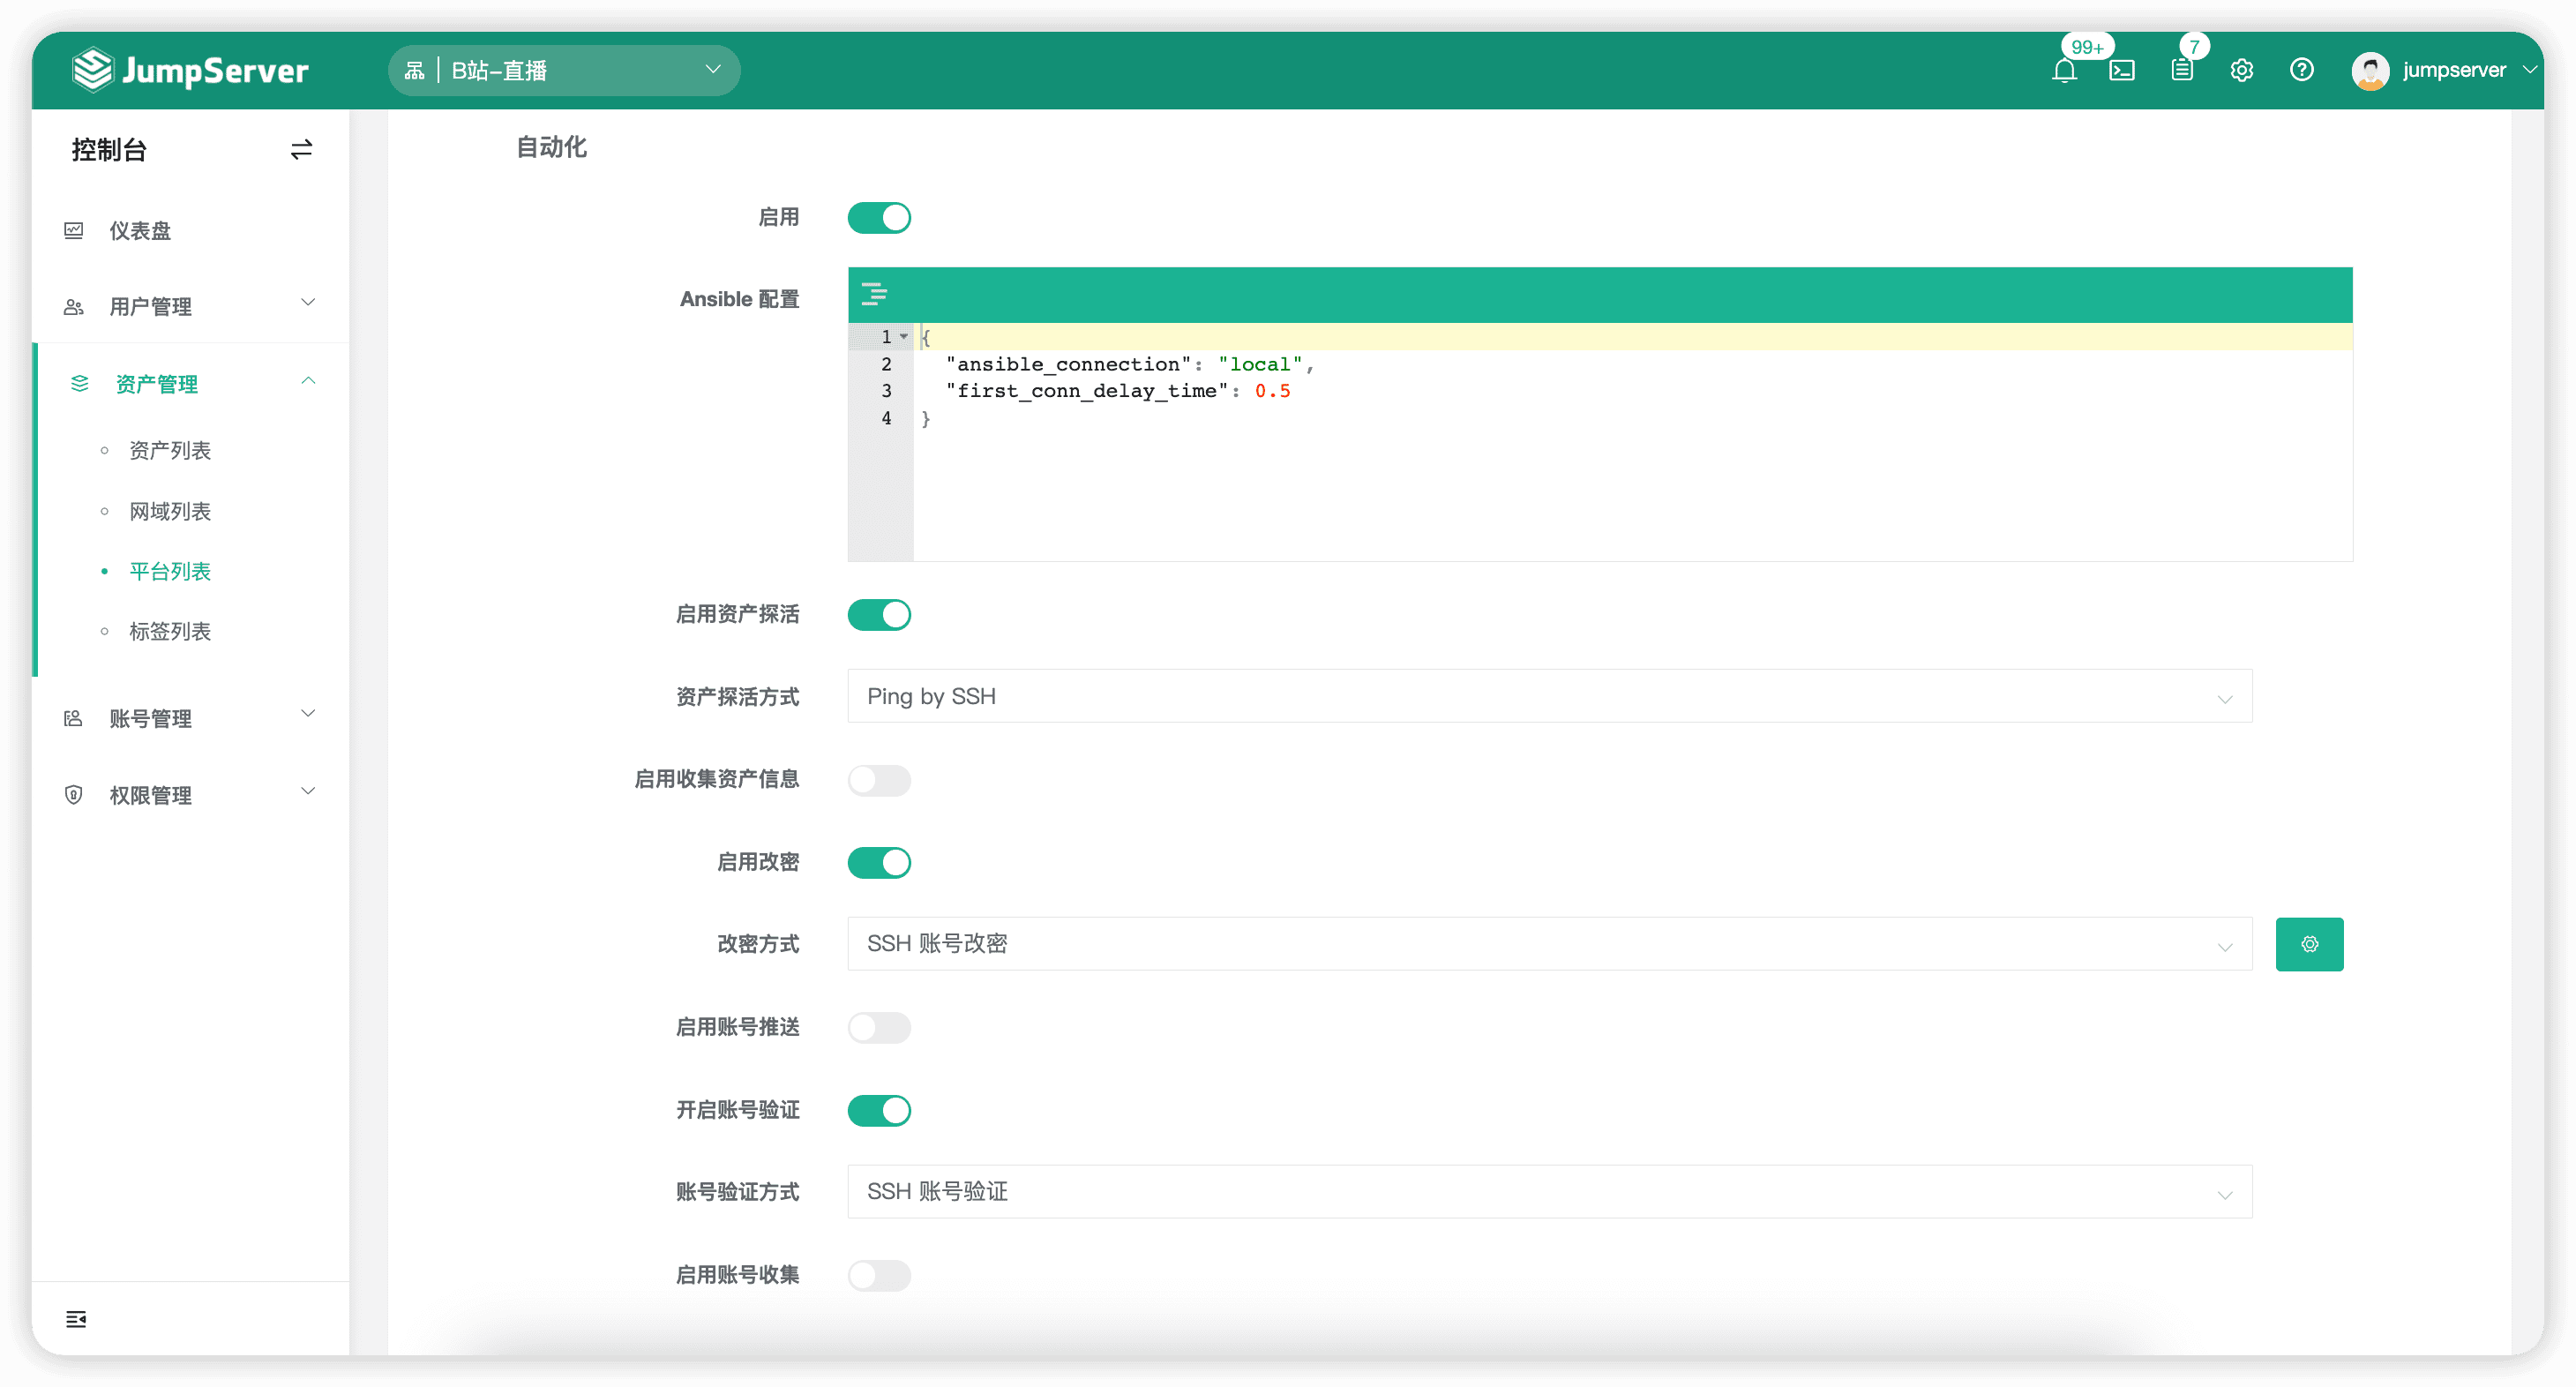Open 资产探活方式 Ping by SSH dropdown
The height and width of the screenshot is (1387, 2576).
point(1550,696)
